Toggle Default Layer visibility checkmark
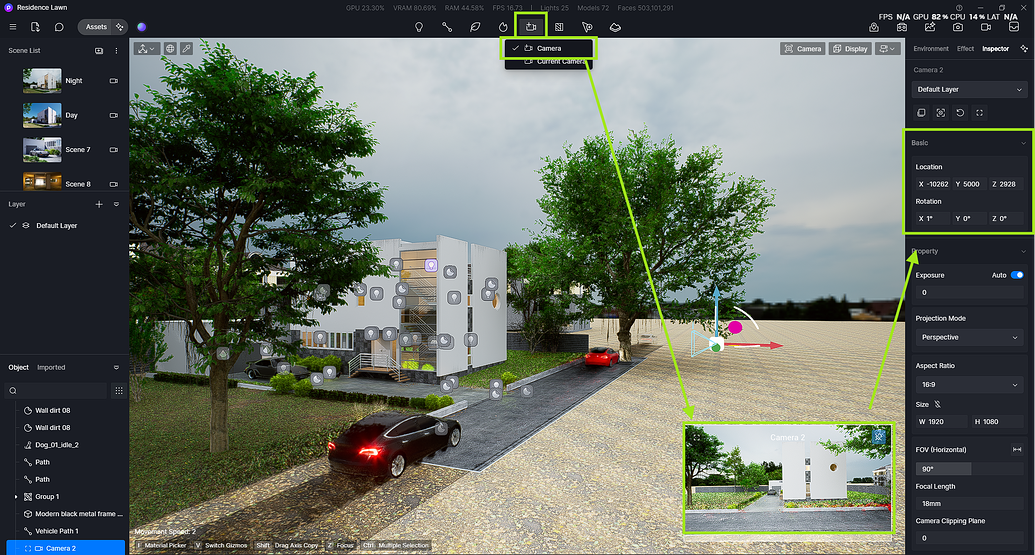The image size is (1035, 555). [13, 226]
